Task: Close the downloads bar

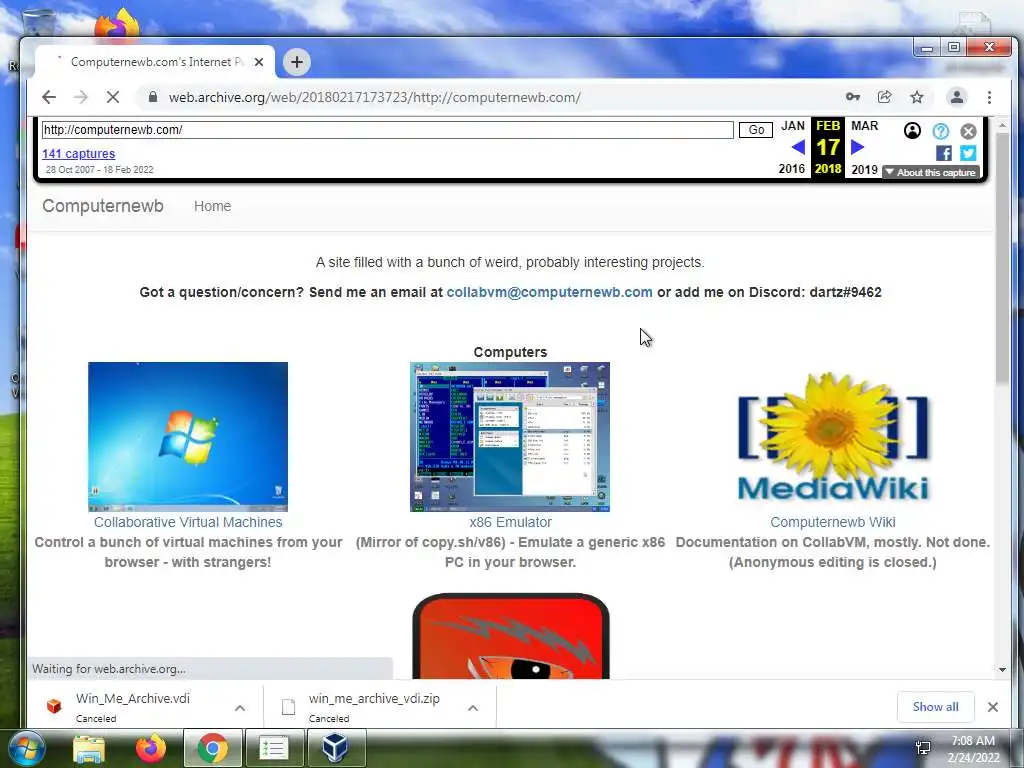Action: coord(993,707)
